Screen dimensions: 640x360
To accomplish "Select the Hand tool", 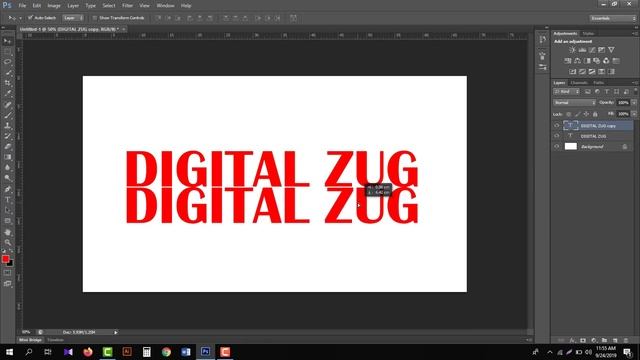I will (x=7, y=232).
